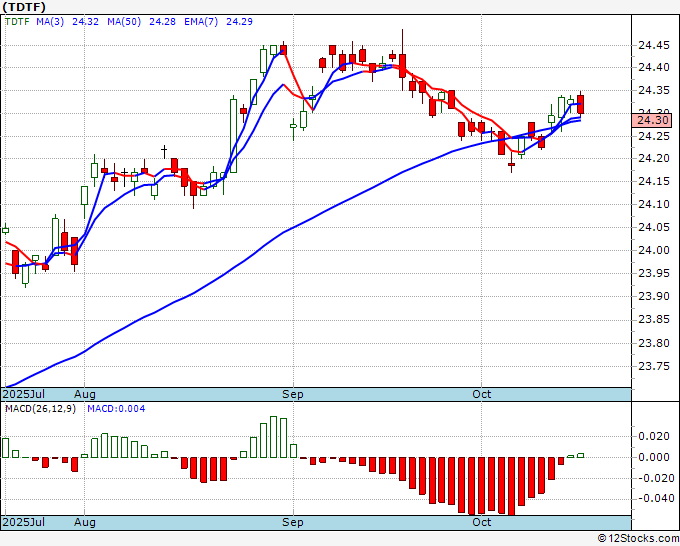Viewport: 680px width, 546px height.
Task: Click the 24.10 price axis label
Action: point(654,204)
